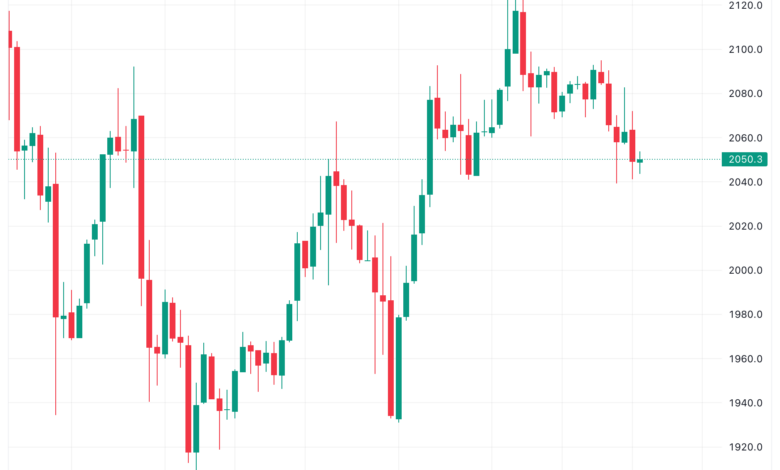Click the green candle topping near 2117

[515, 32]
